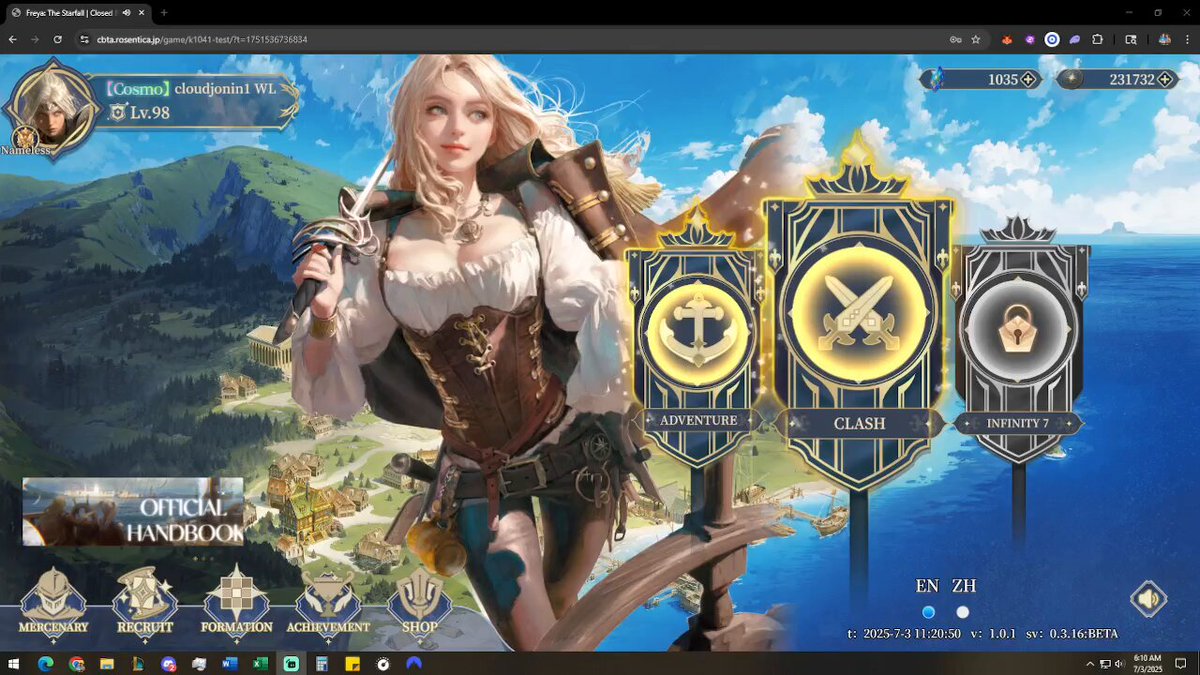Click the Nameless title under avatar

coord(25,150)
